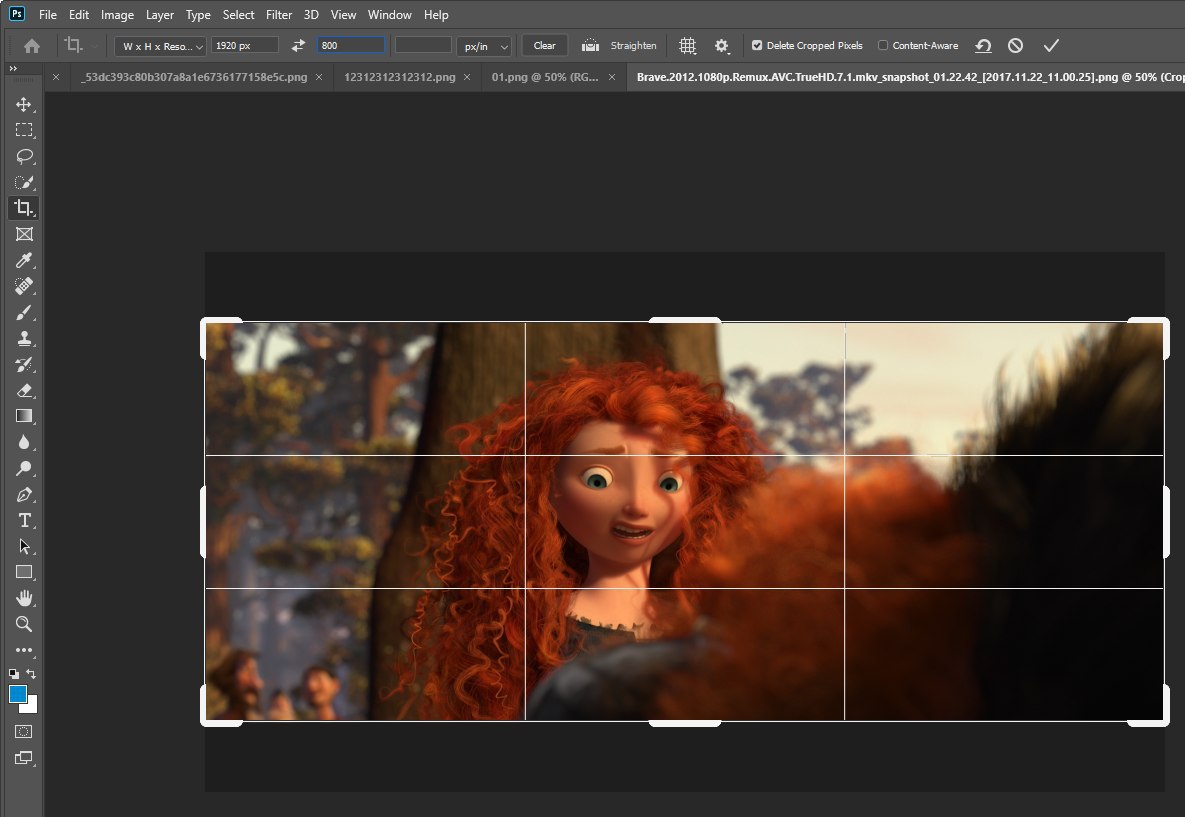Select the Path Selection tool
Image resolution: width=1185 pixels, height=817 pixels.
[x=23, y=546]
